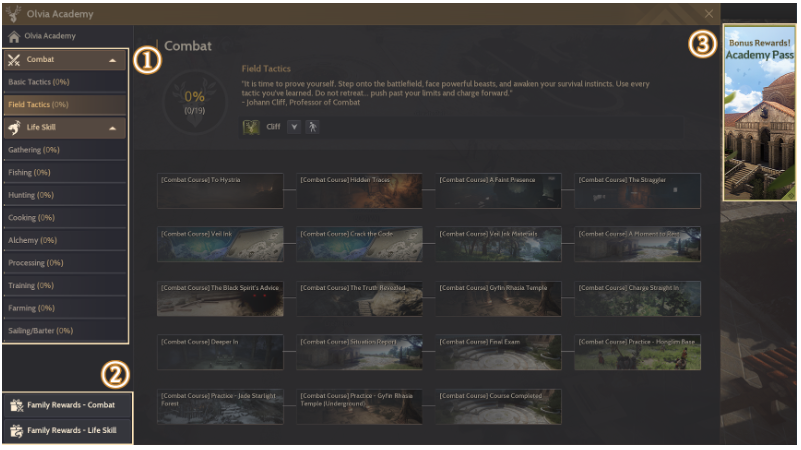
Task: Click the Family Rewards - Combat gift icon
Action: click(16, 406)
